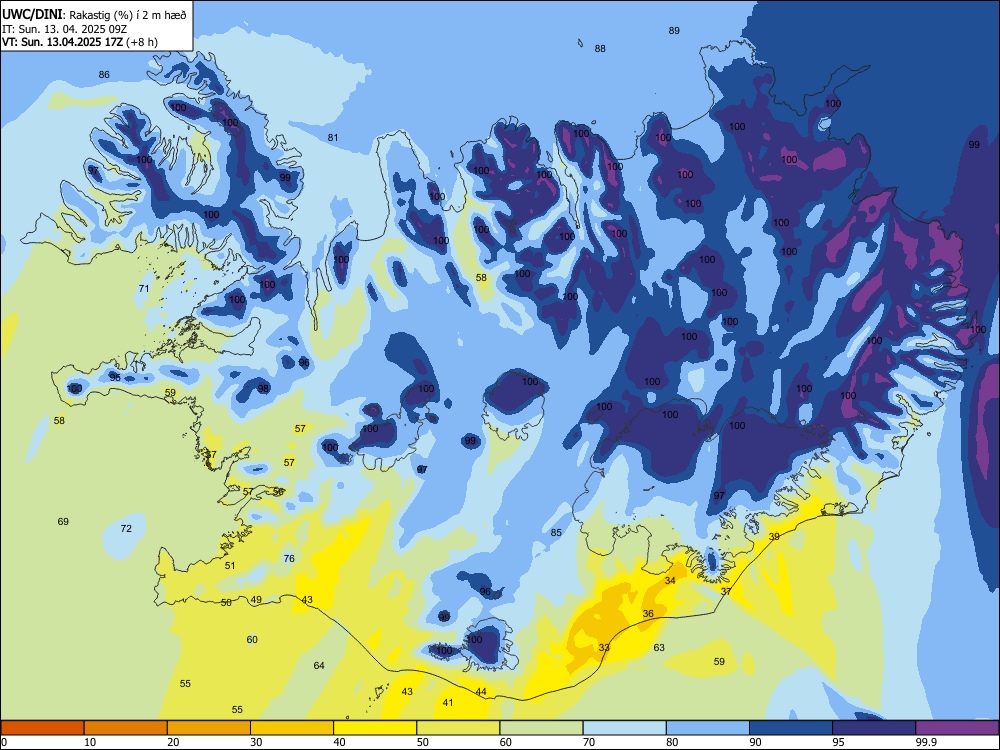Pick the 60–70 pale green legend swatch
The width and height of the screenshot is (1000, 750).
(x=541, y=728)
